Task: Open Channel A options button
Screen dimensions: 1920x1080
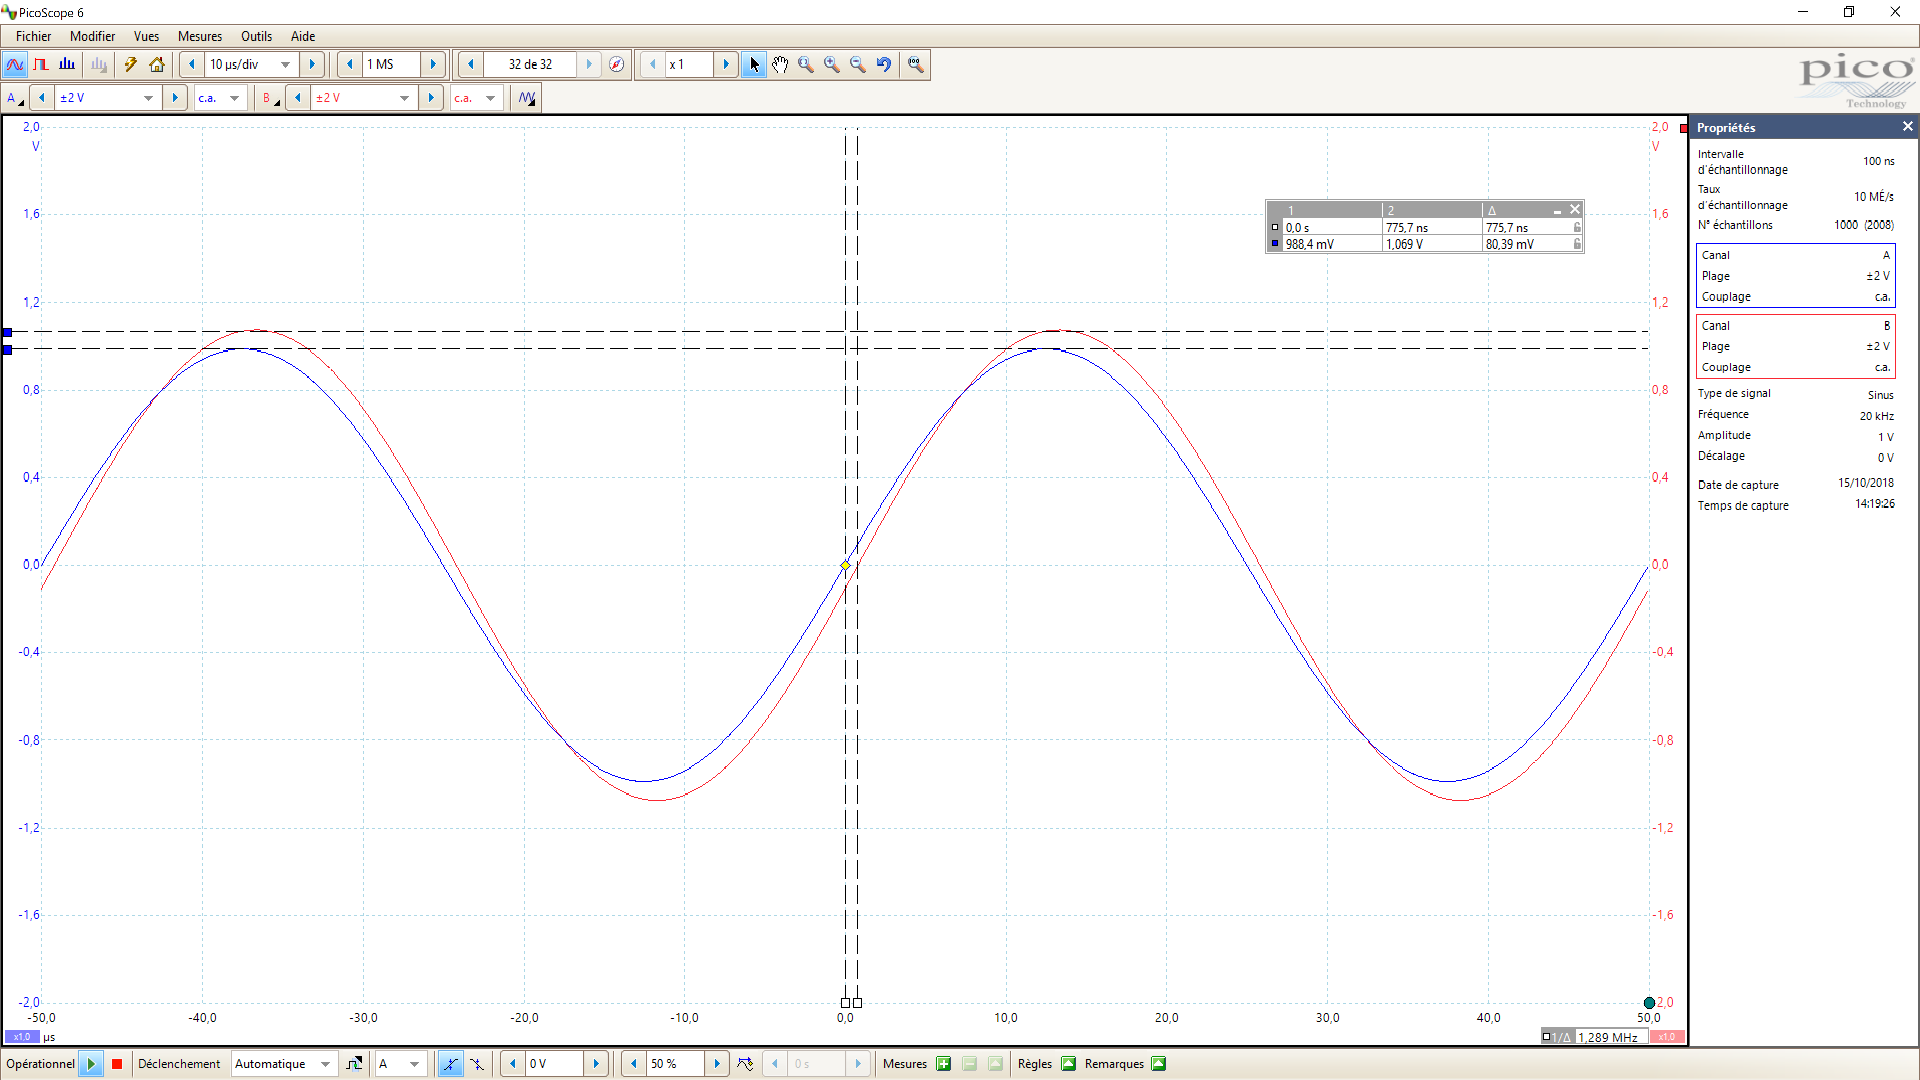Action: coord(15,98)
